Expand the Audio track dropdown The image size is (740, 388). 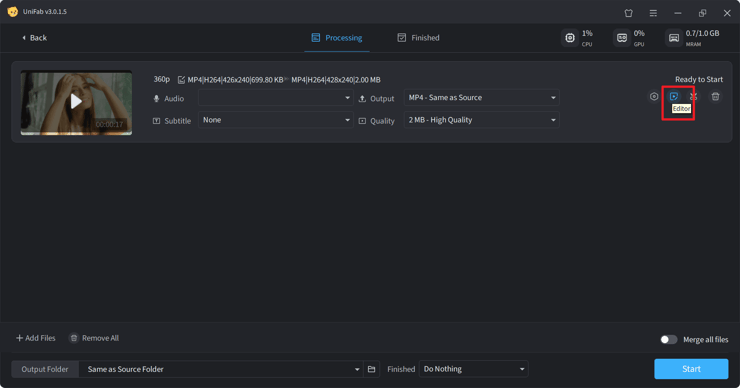[276, 98]
